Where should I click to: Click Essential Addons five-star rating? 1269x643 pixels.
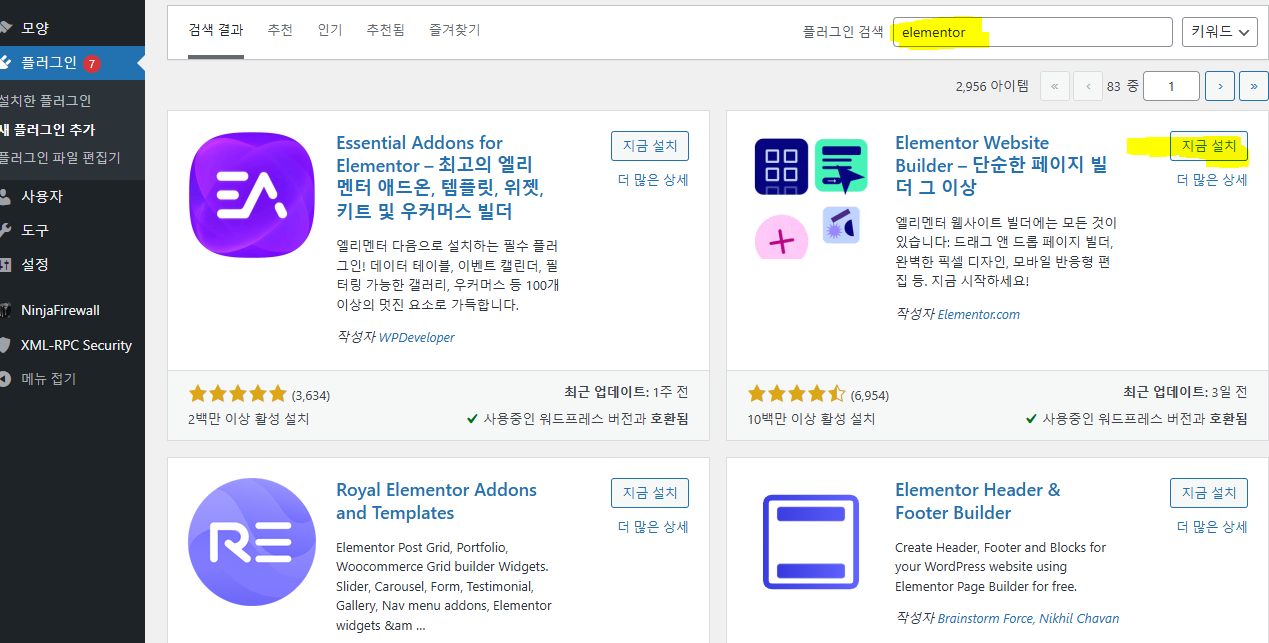[x=238, y=394]
